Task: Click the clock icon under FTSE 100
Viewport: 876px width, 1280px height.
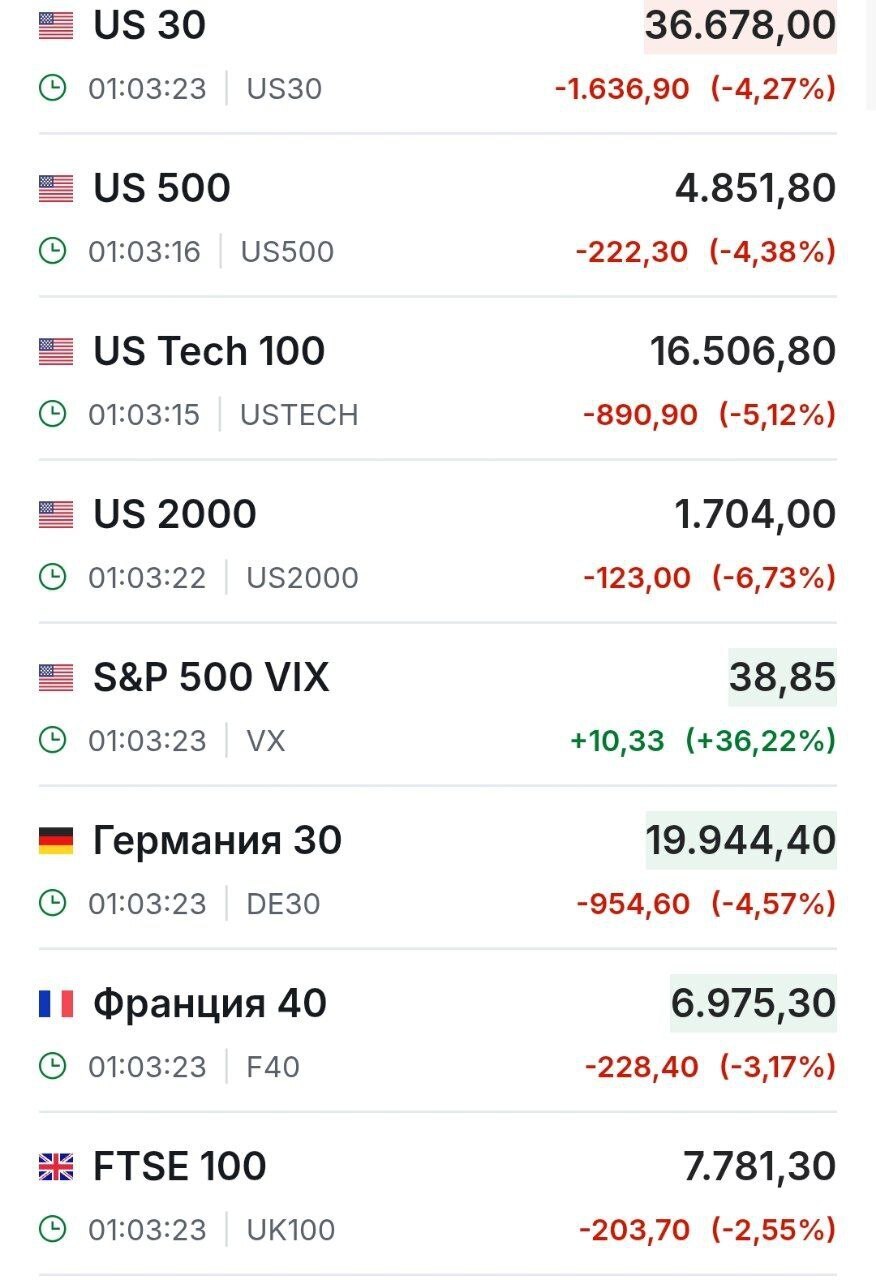Action: click(52, 1229)
